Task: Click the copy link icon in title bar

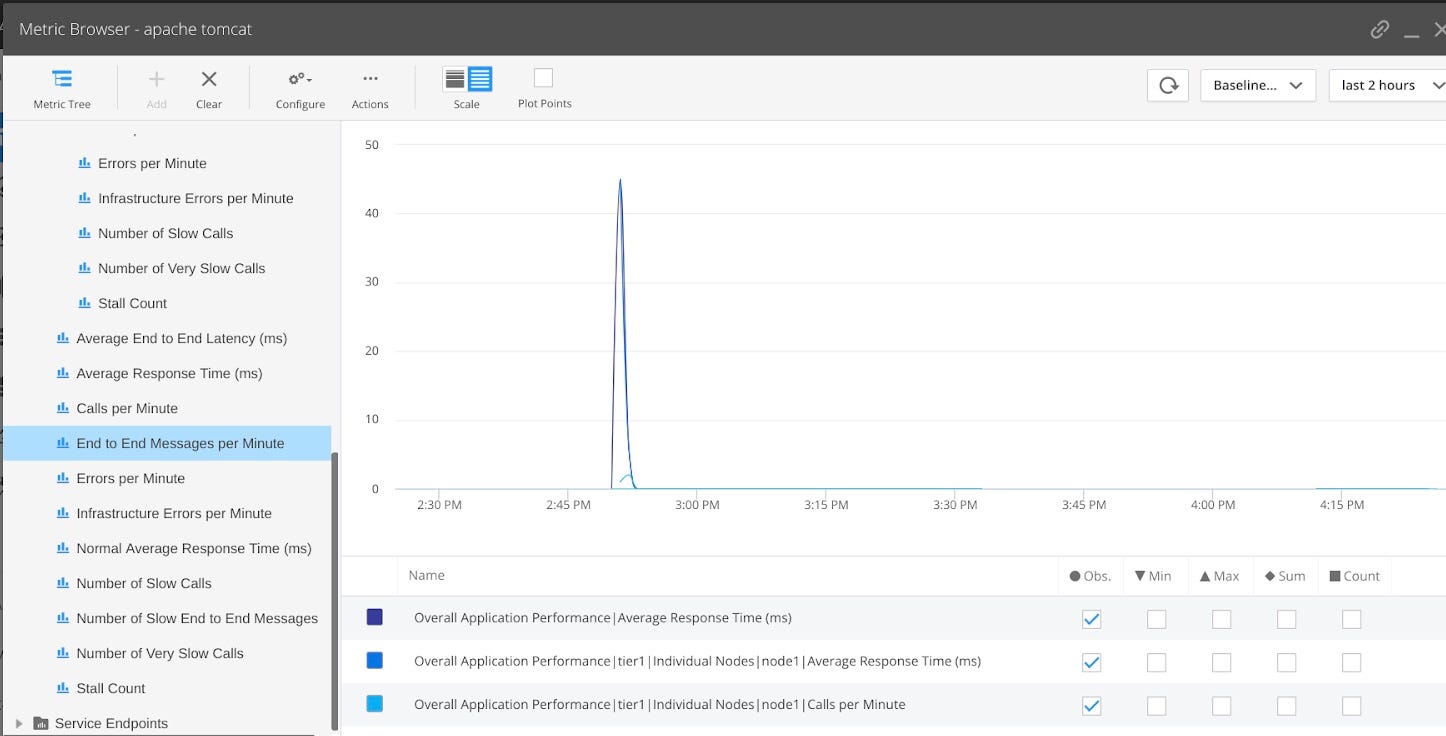Action: (x=1380, y=29)
